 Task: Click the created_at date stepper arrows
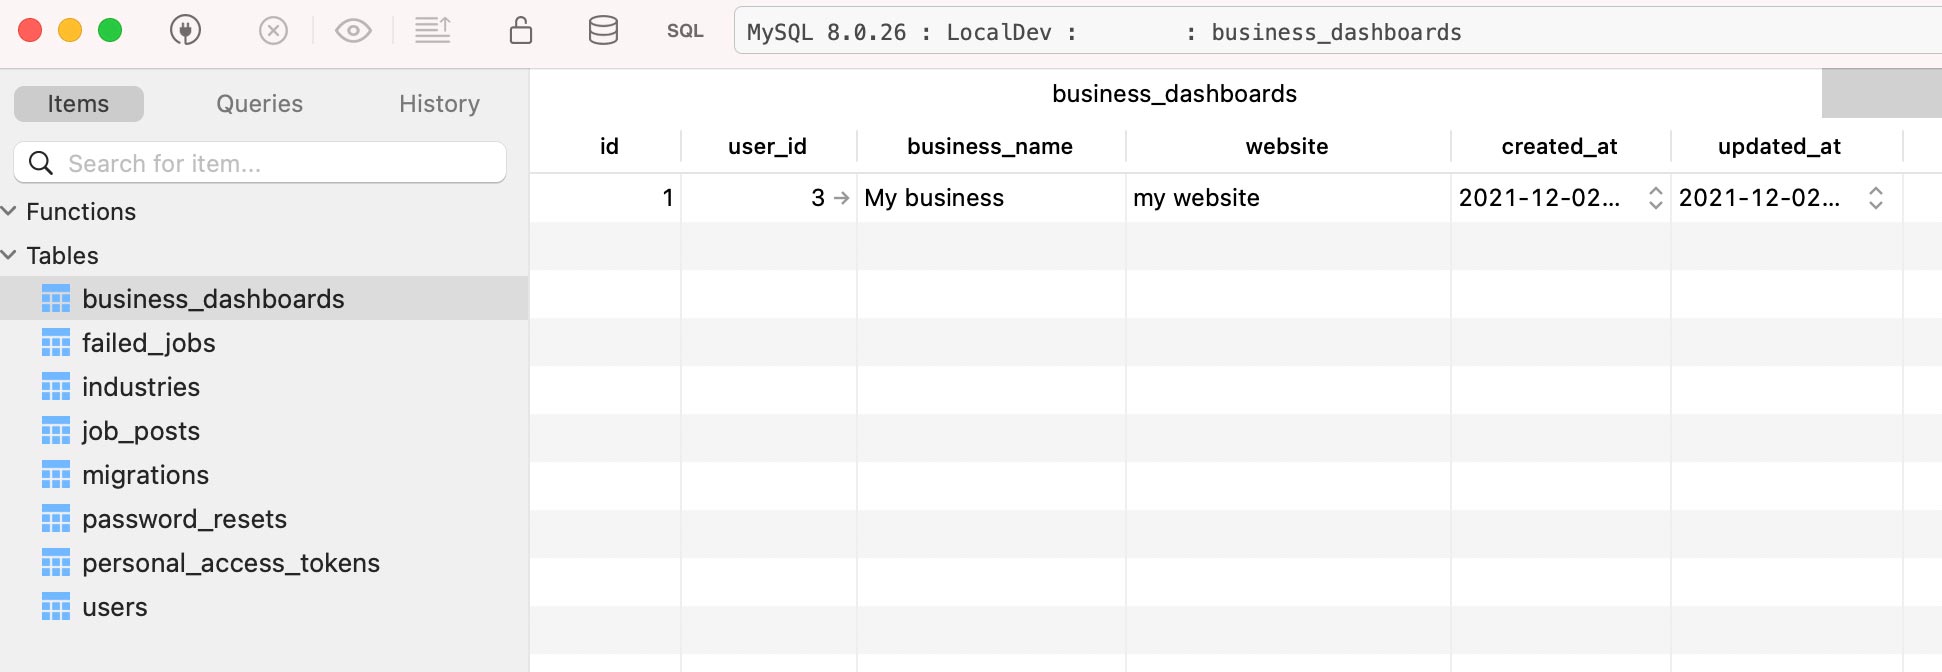pos(1656,198)
